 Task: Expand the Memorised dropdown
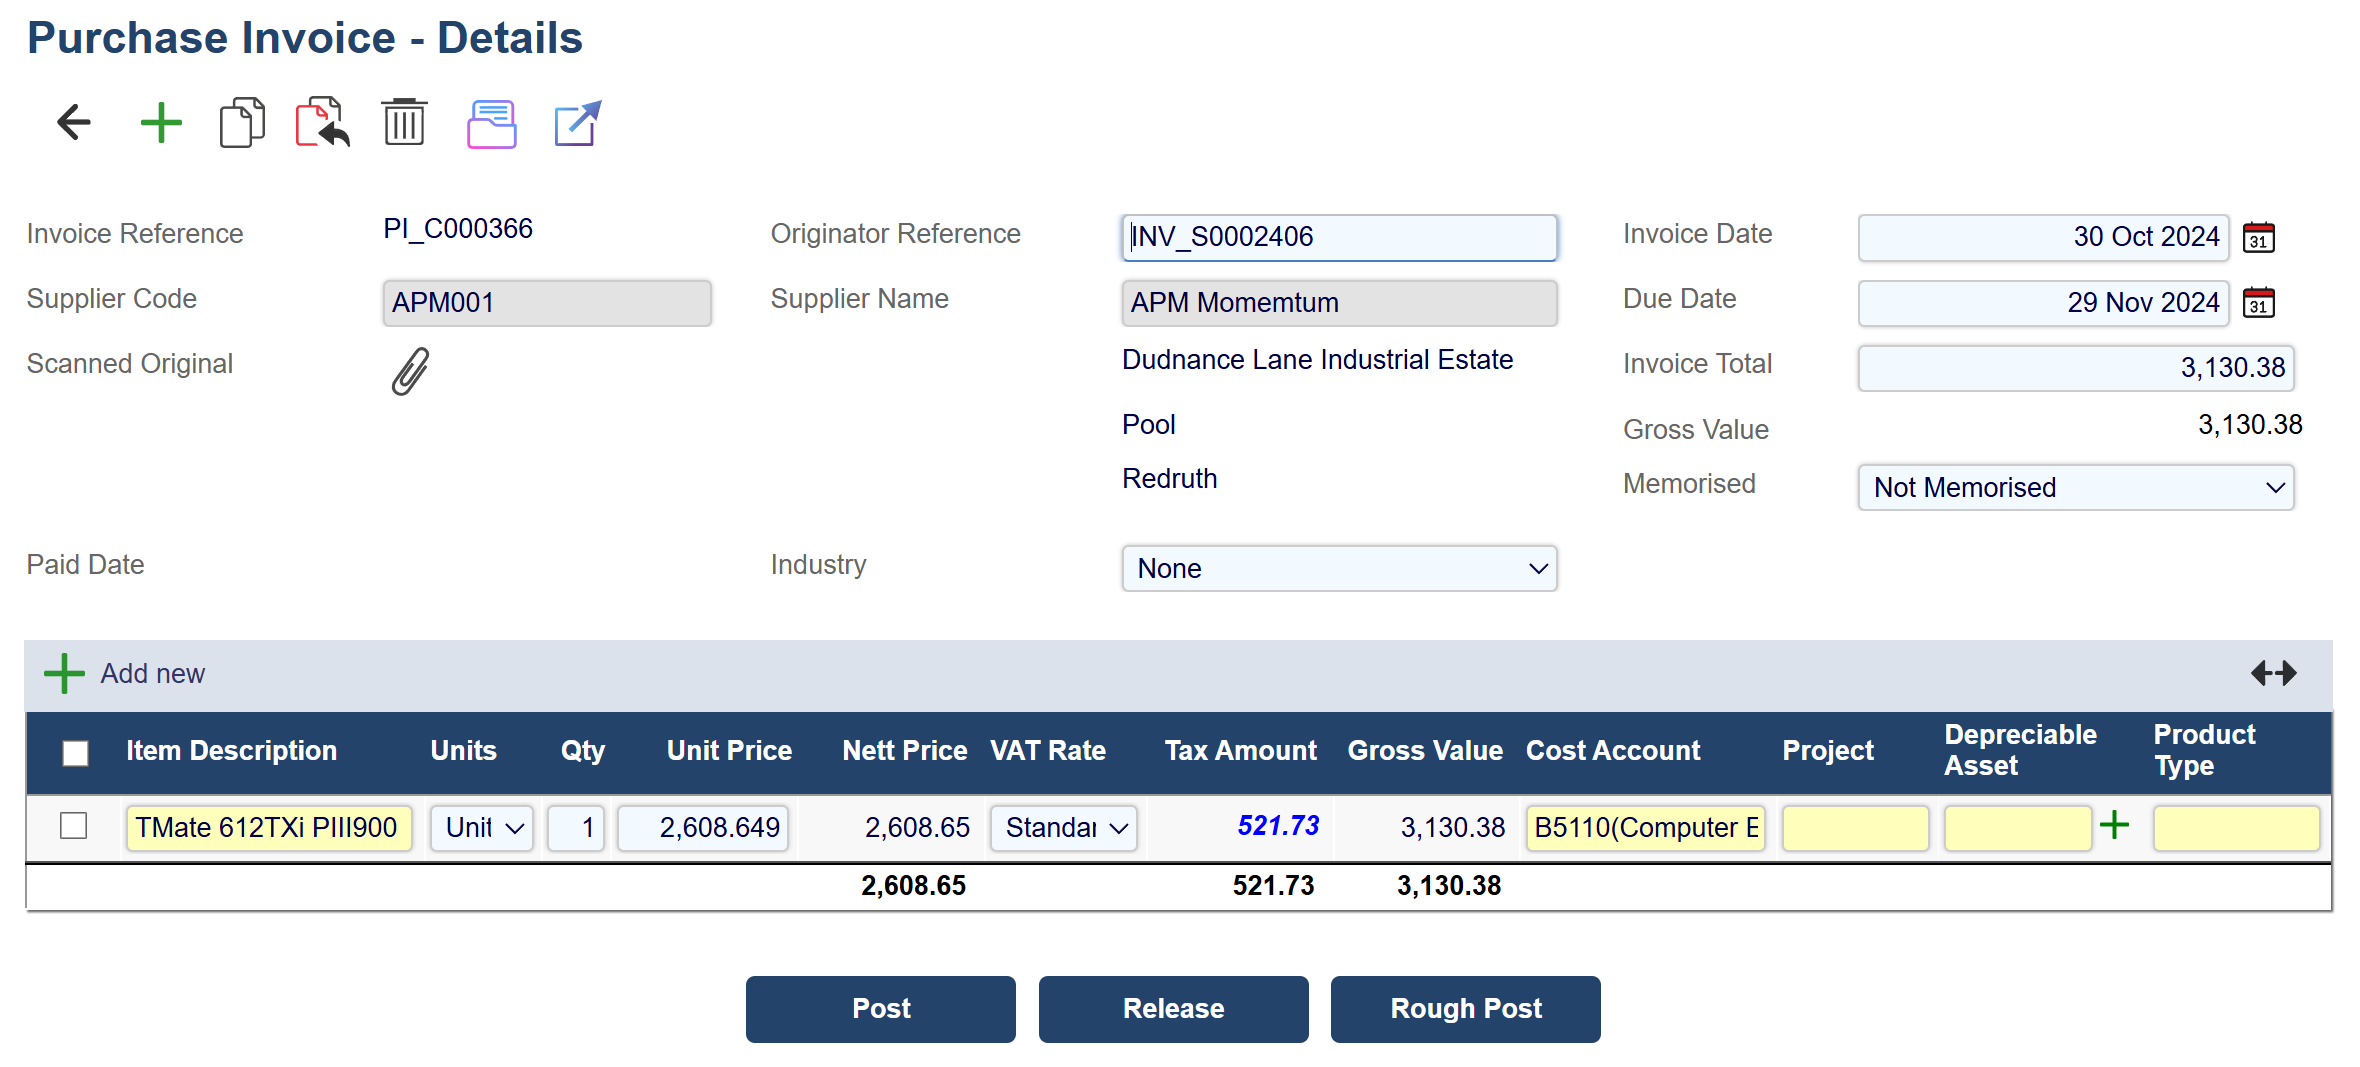coord(2075,488)
